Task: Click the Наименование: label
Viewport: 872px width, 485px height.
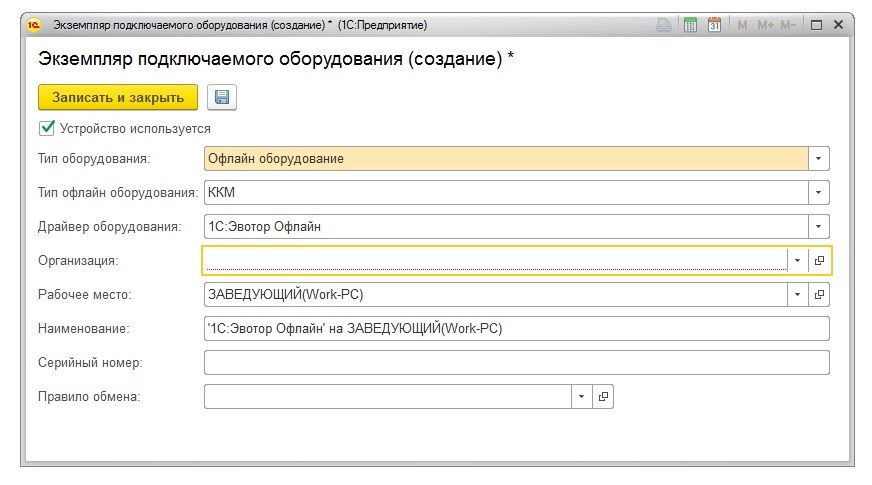Action: (83, 328)
